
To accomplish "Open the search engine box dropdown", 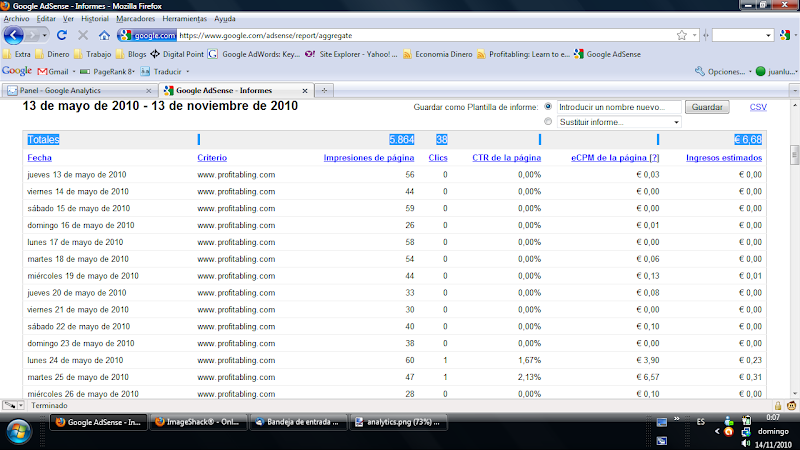I will pyautogui.click(x=768, y=35).
